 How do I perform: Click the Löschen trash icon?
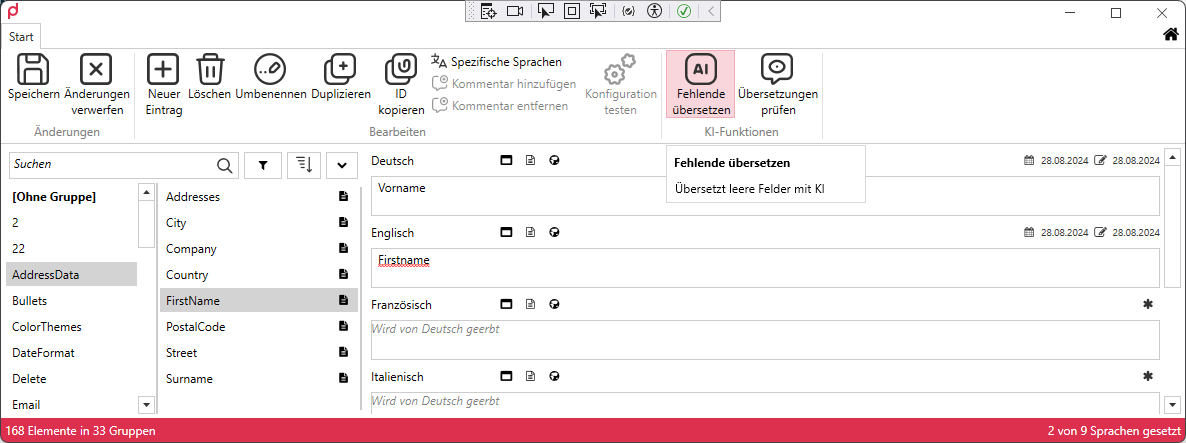pyautogui.click(x=210, y=69)
